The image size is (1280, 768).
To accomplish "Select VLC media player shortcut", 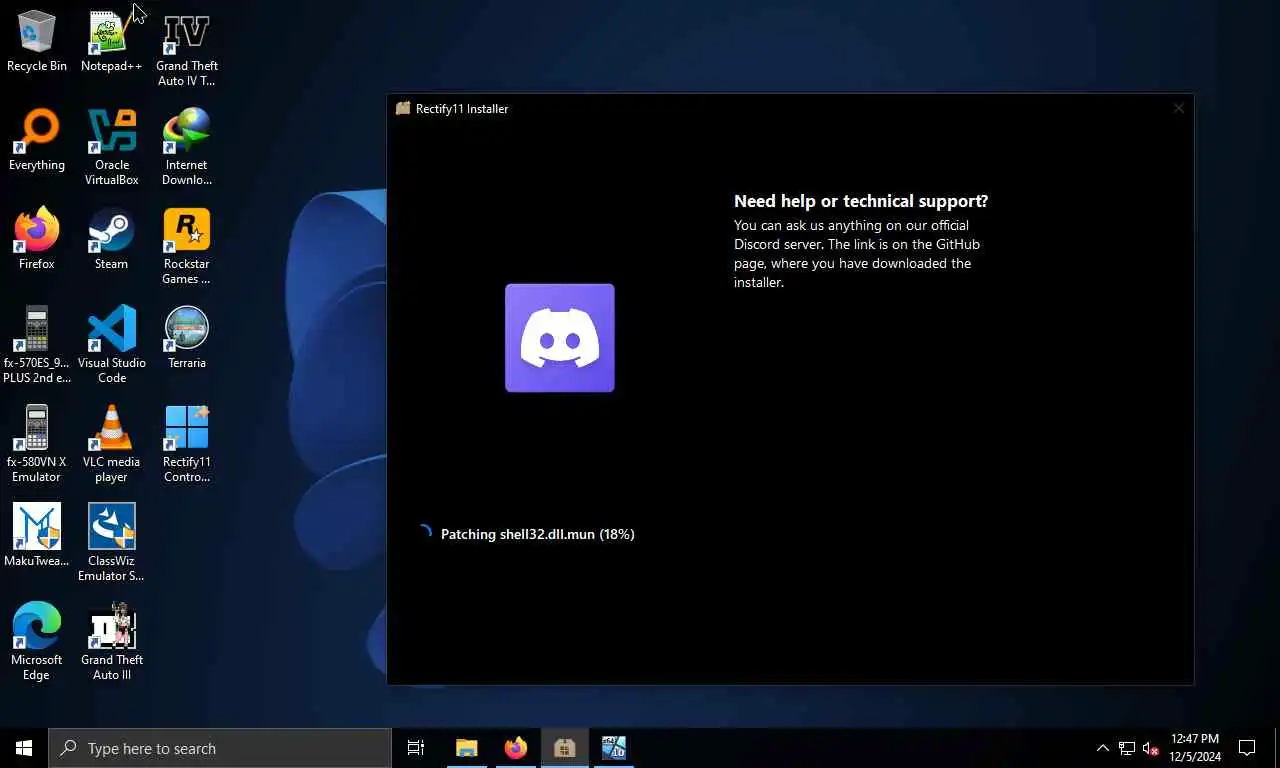I will point(111,445).
